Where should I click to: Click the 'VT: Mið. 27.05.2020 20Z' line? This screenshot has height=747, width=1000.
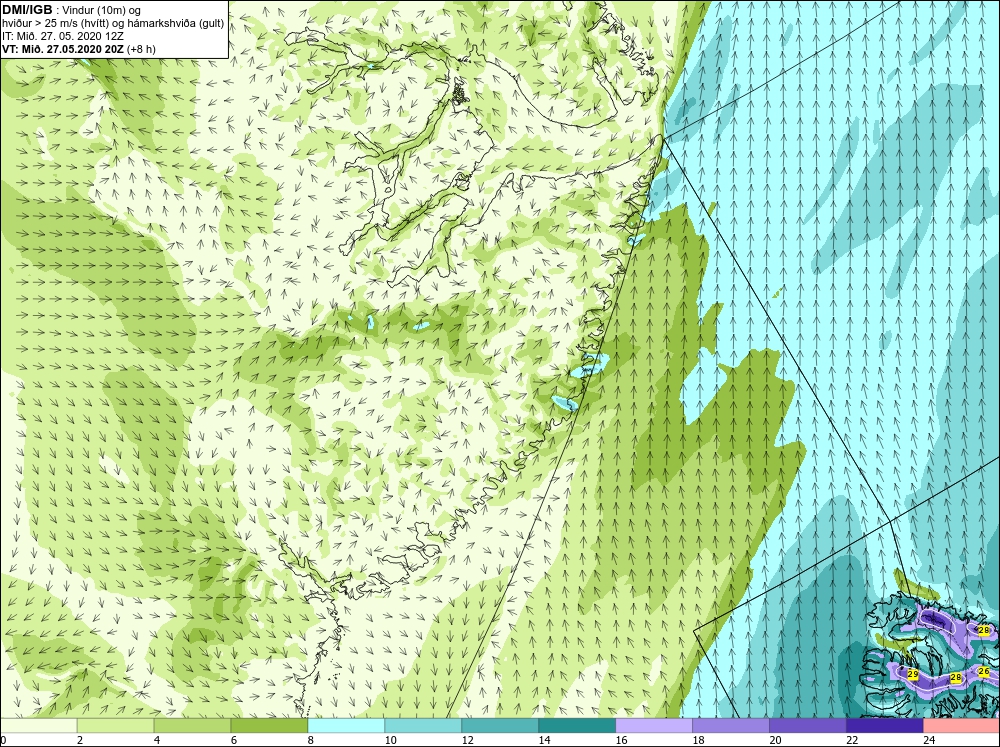tap(63, 49)
